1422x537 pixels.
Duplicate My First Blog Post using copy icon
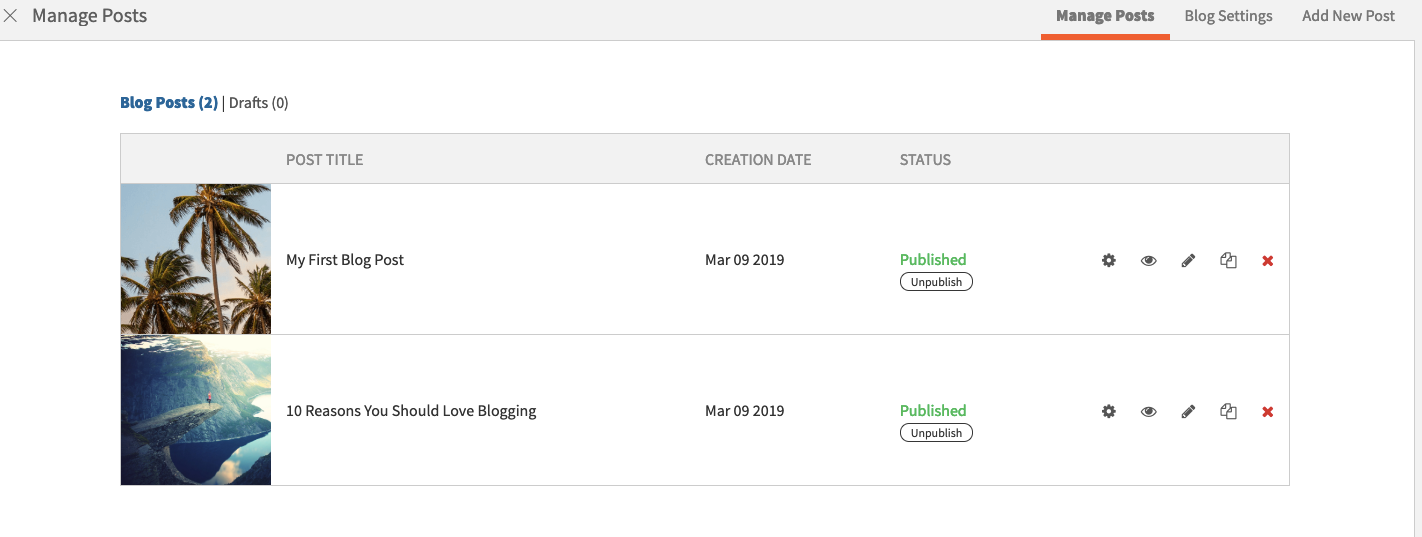tap(1228, 260)
